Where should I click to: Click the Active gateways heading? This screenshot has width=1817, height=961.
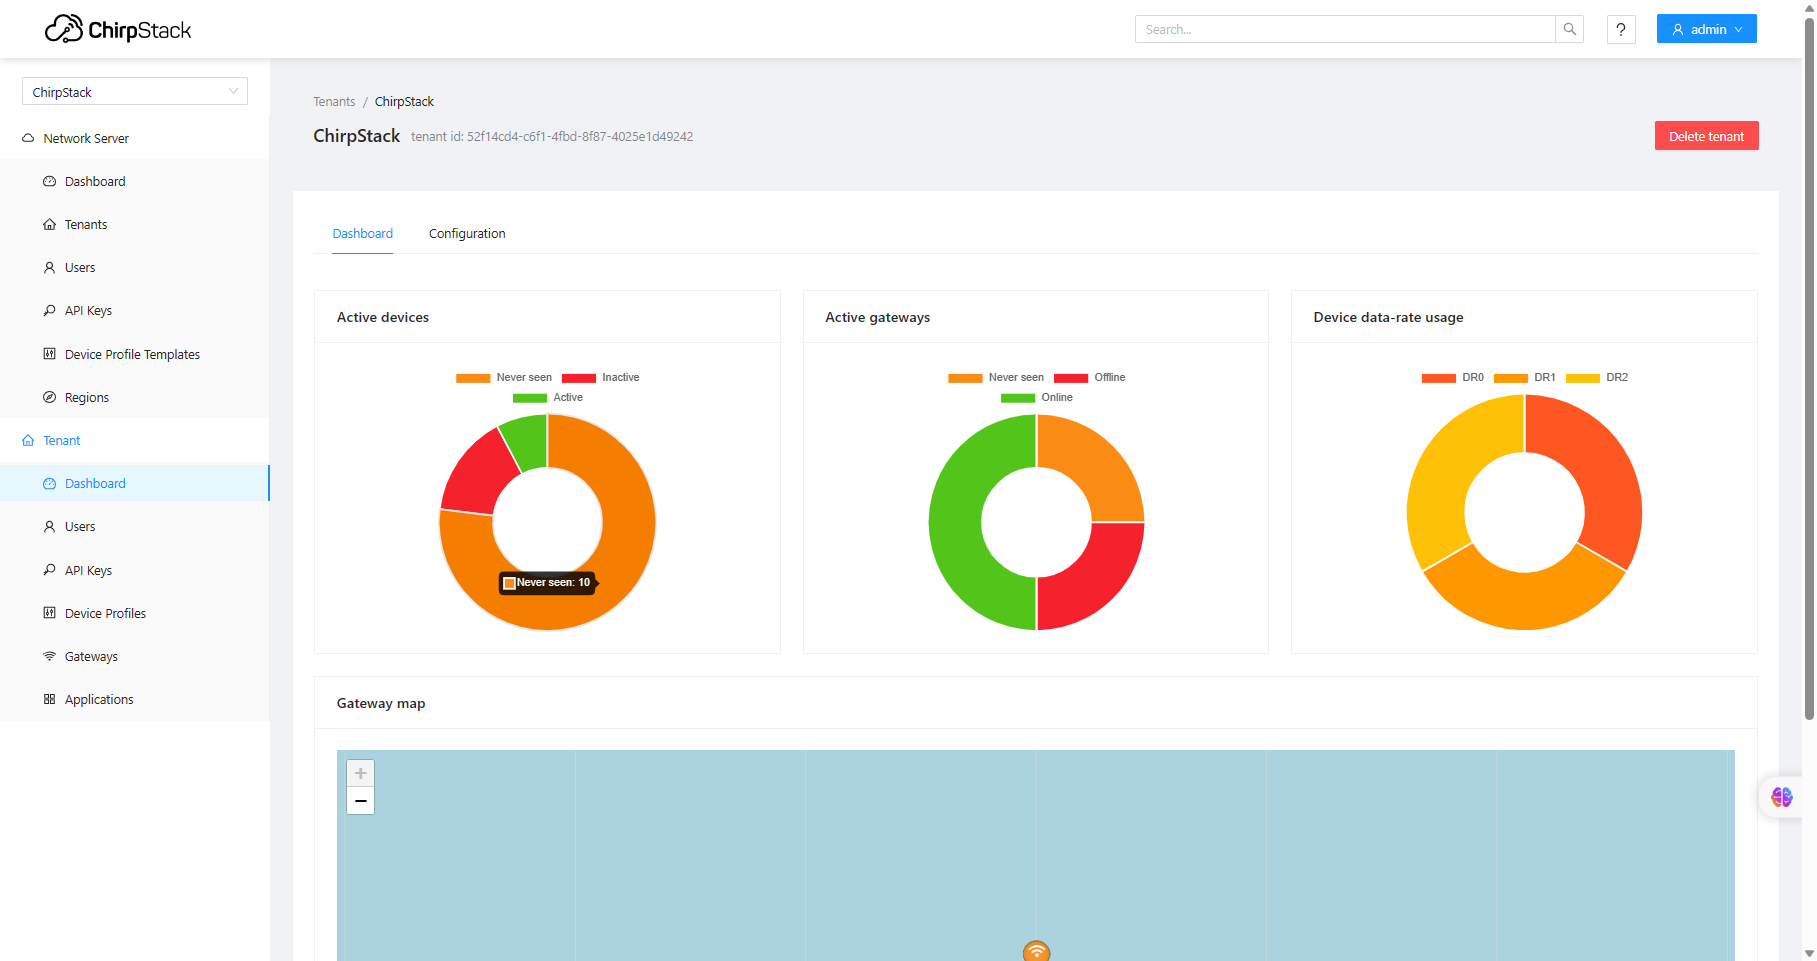(x=877, y=317)
